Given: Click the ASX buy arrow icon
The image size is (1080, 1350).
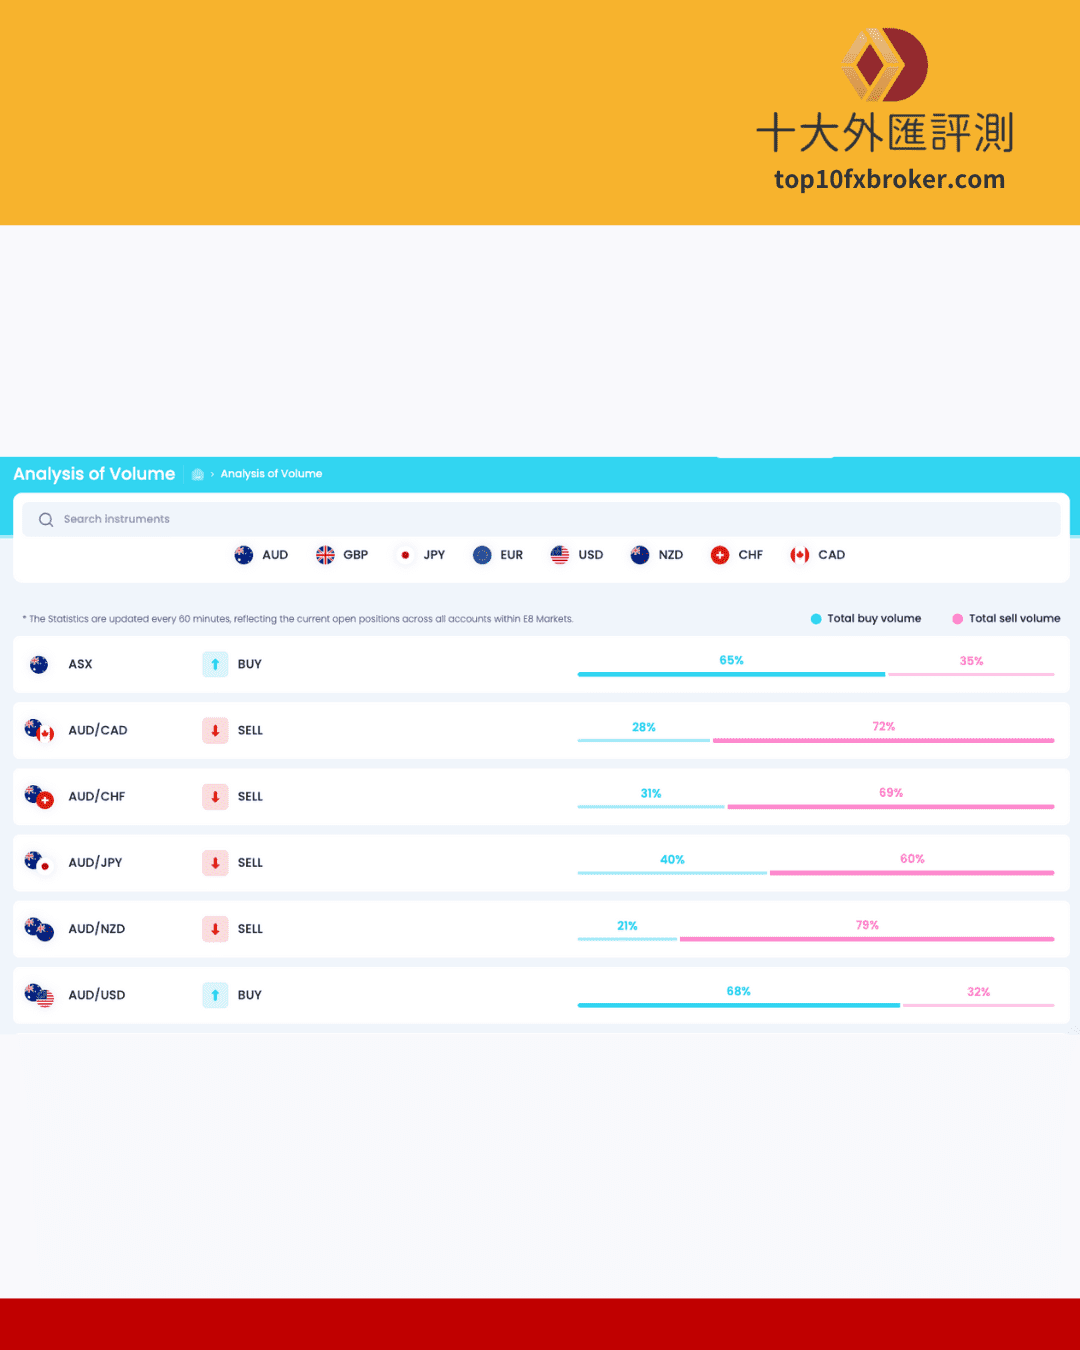Looking at the screenshot, I should click(215, 664).
